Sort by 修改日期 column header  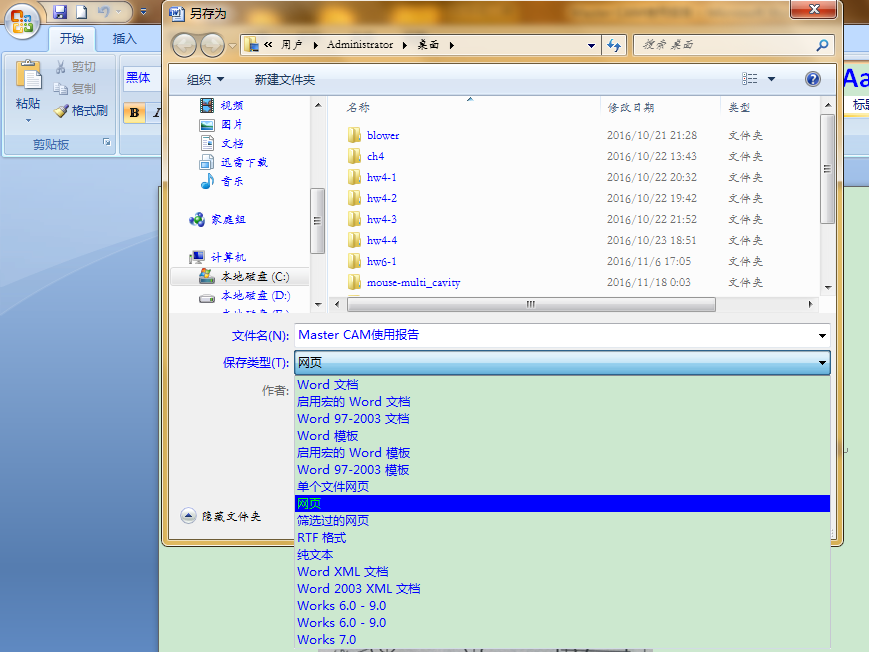tap(631, 108)
